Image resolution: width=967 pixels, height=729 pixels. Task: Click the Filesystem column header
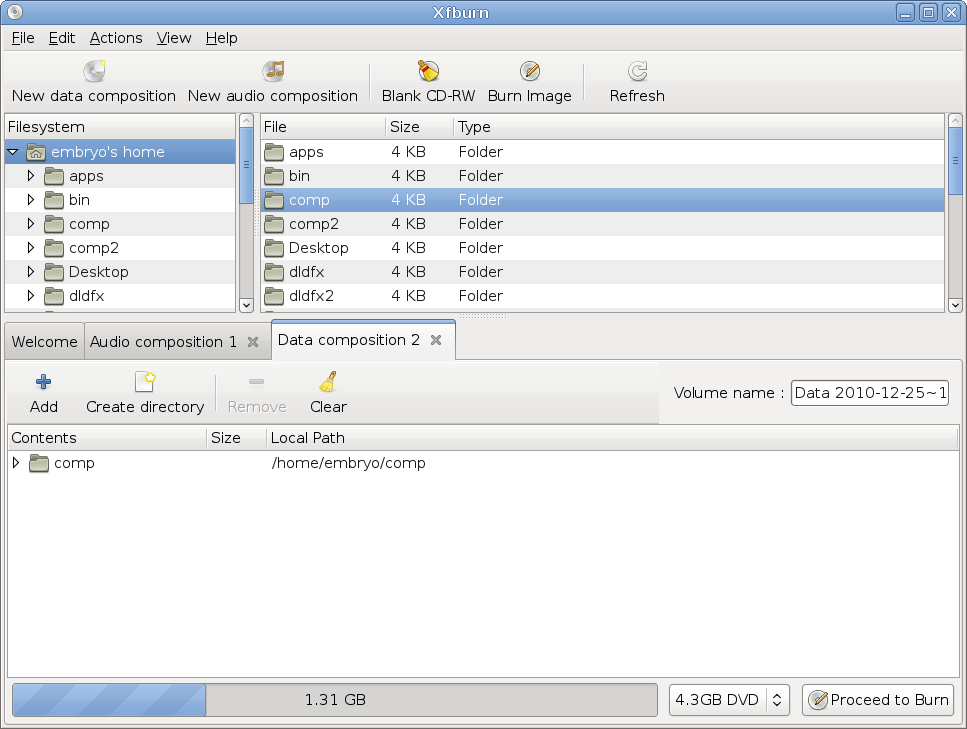point(120,127)
